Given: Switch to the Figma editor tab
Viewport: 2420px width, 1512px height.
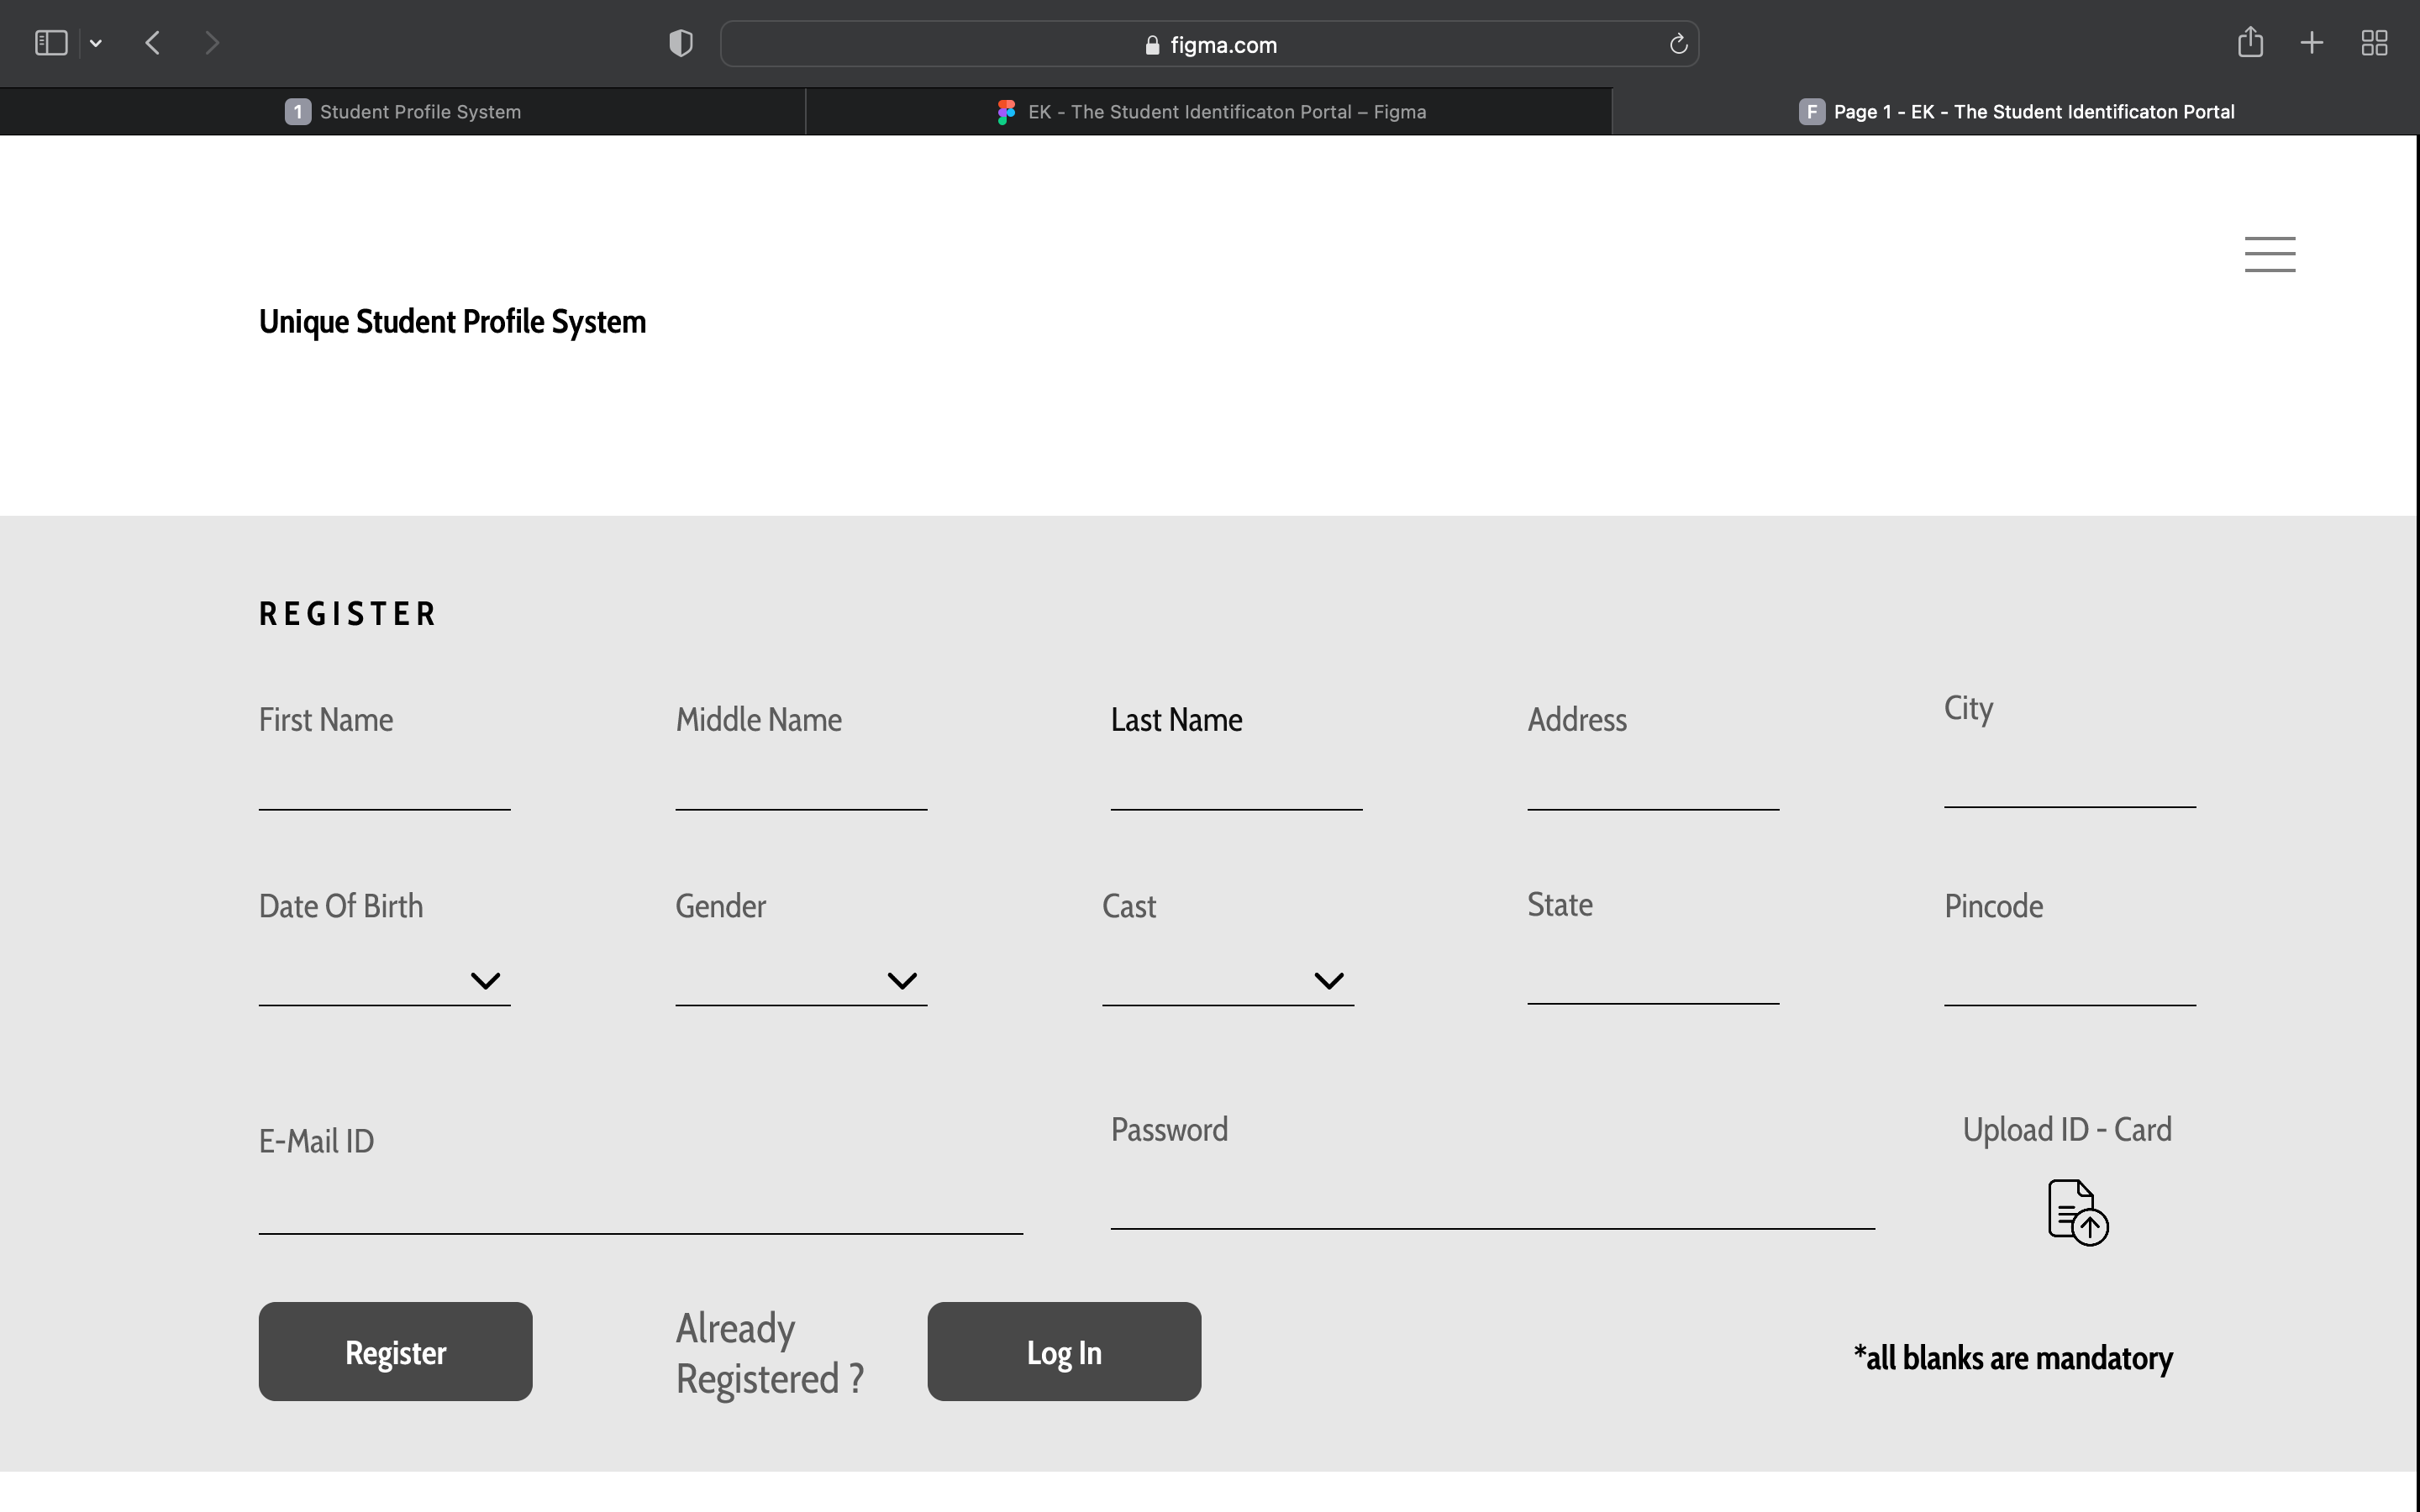Looking at the screenshot, I should (x=1210, y=112).
